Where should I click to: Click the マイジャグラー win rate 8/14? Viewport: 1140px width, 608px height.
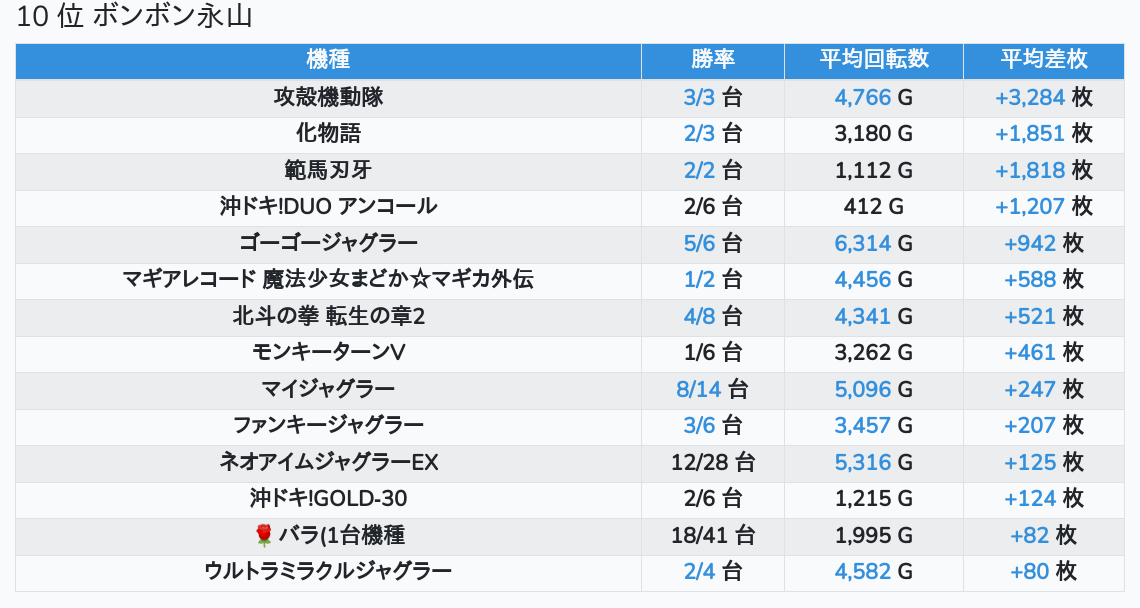(697, 390)
